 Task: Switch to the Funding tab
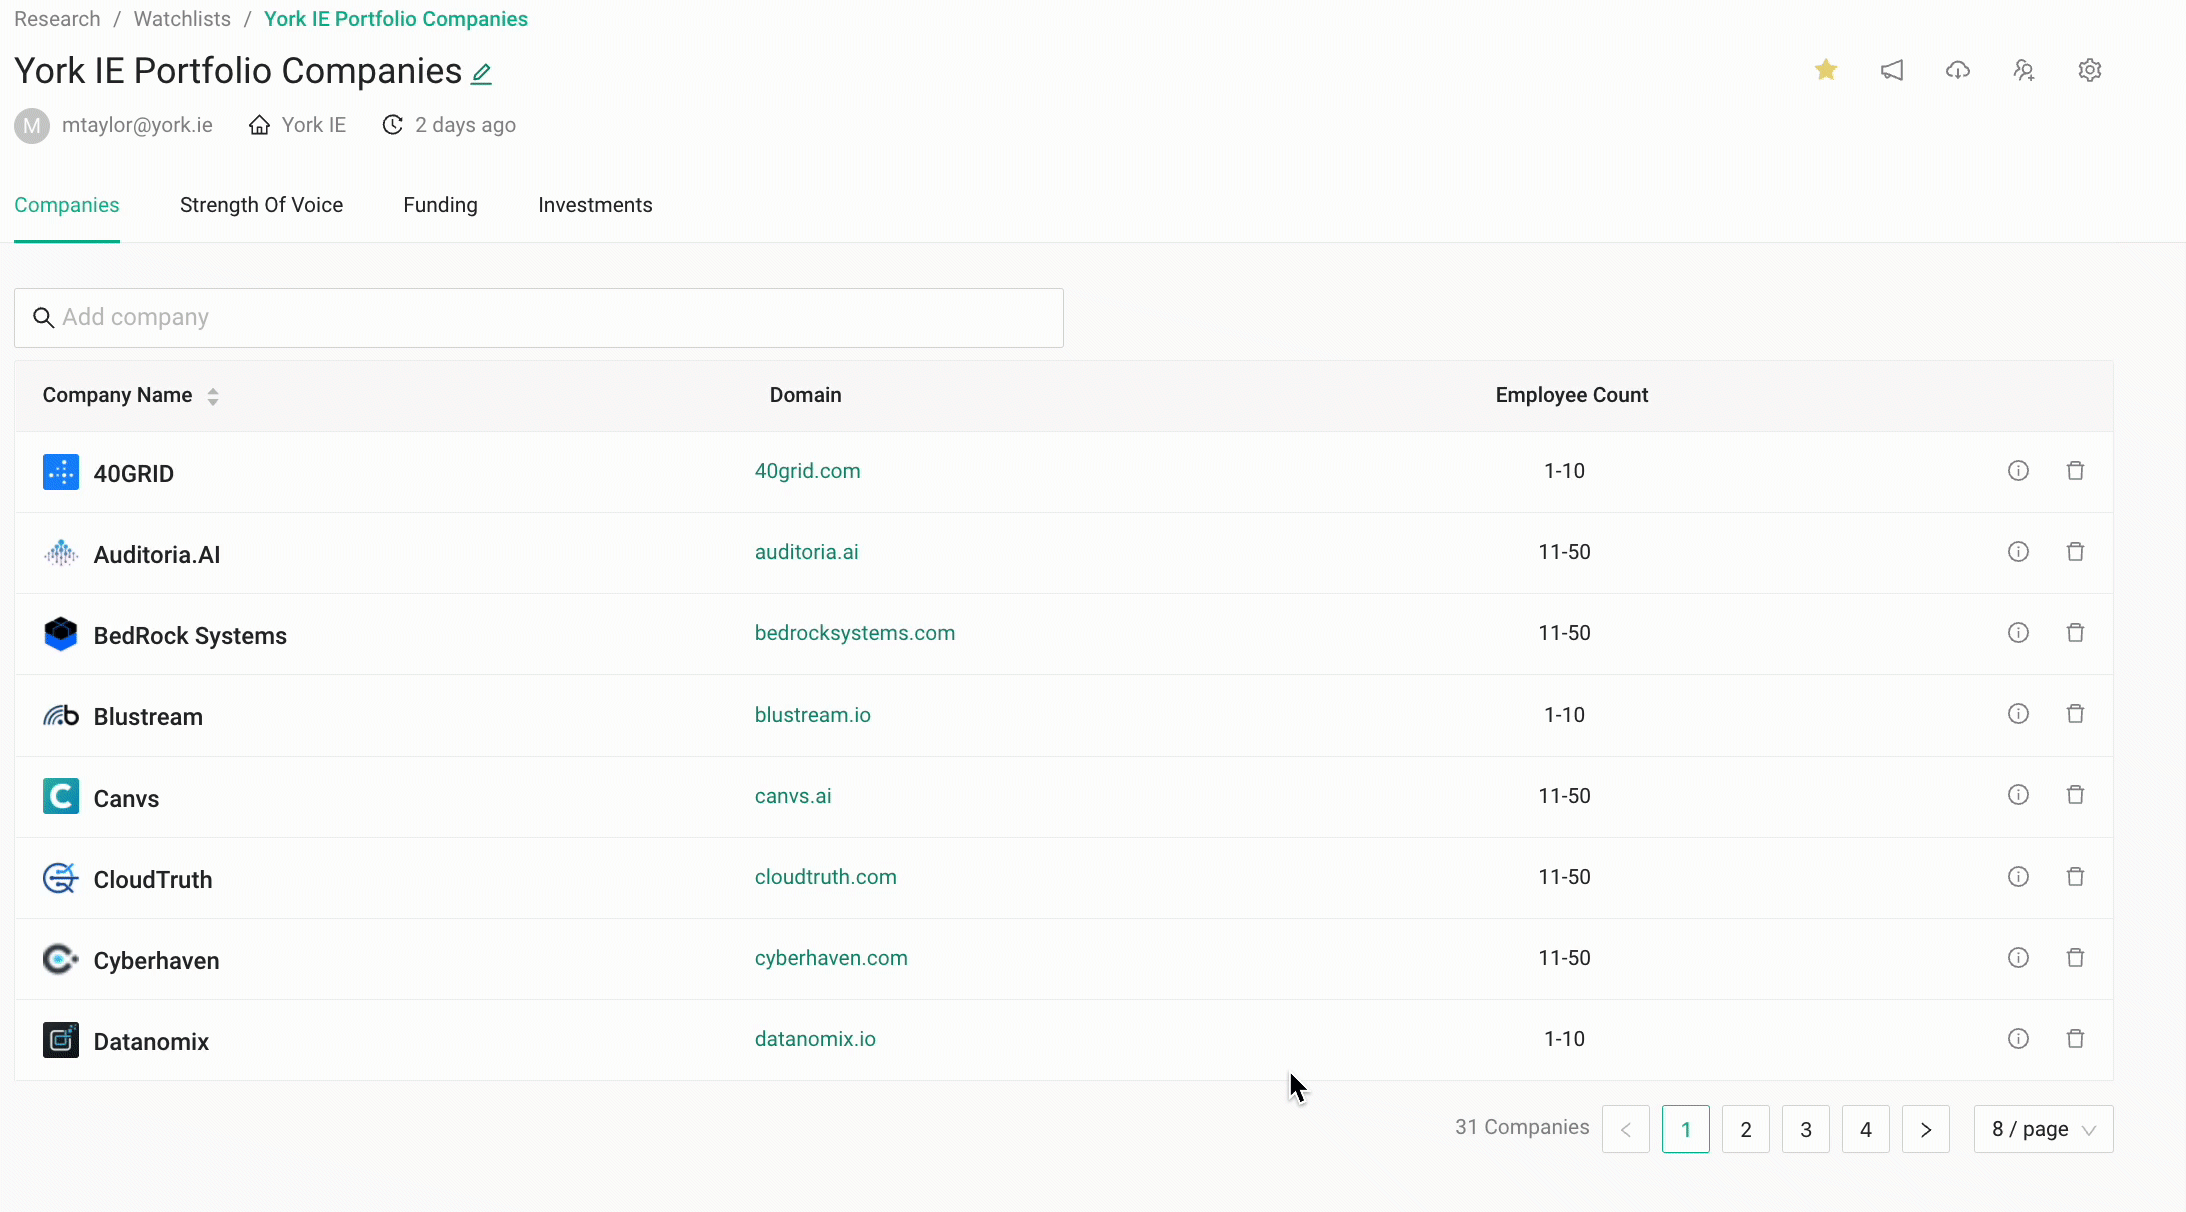point(440,205)
